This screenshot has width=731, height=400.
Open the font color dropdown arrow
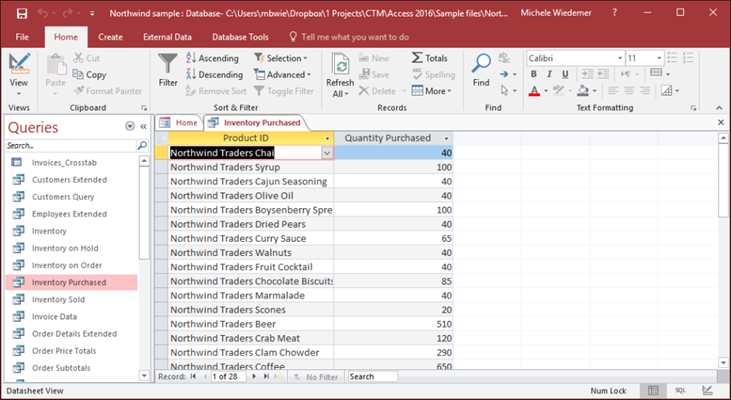(x=546, y=91)
